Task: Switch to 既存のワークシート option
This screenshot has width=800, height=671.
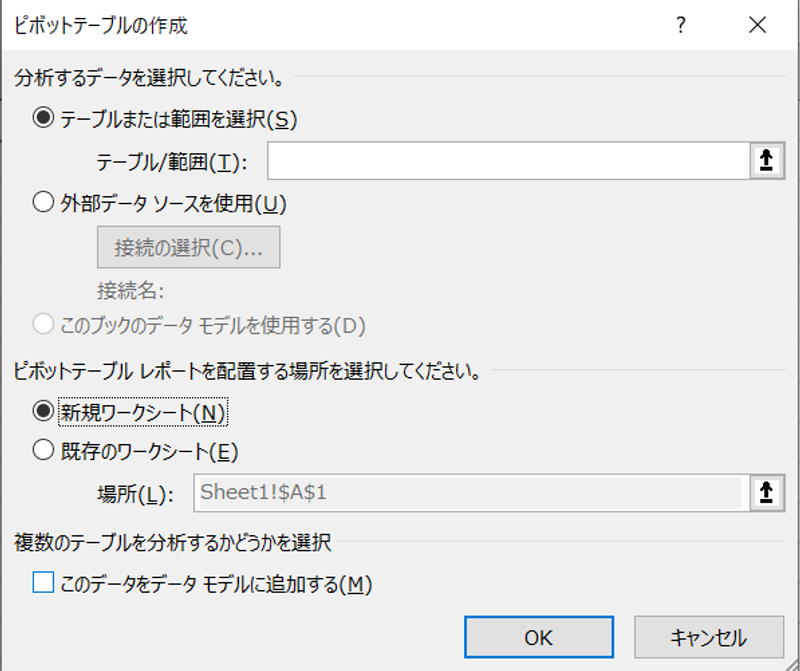Action: coord(43,451)
